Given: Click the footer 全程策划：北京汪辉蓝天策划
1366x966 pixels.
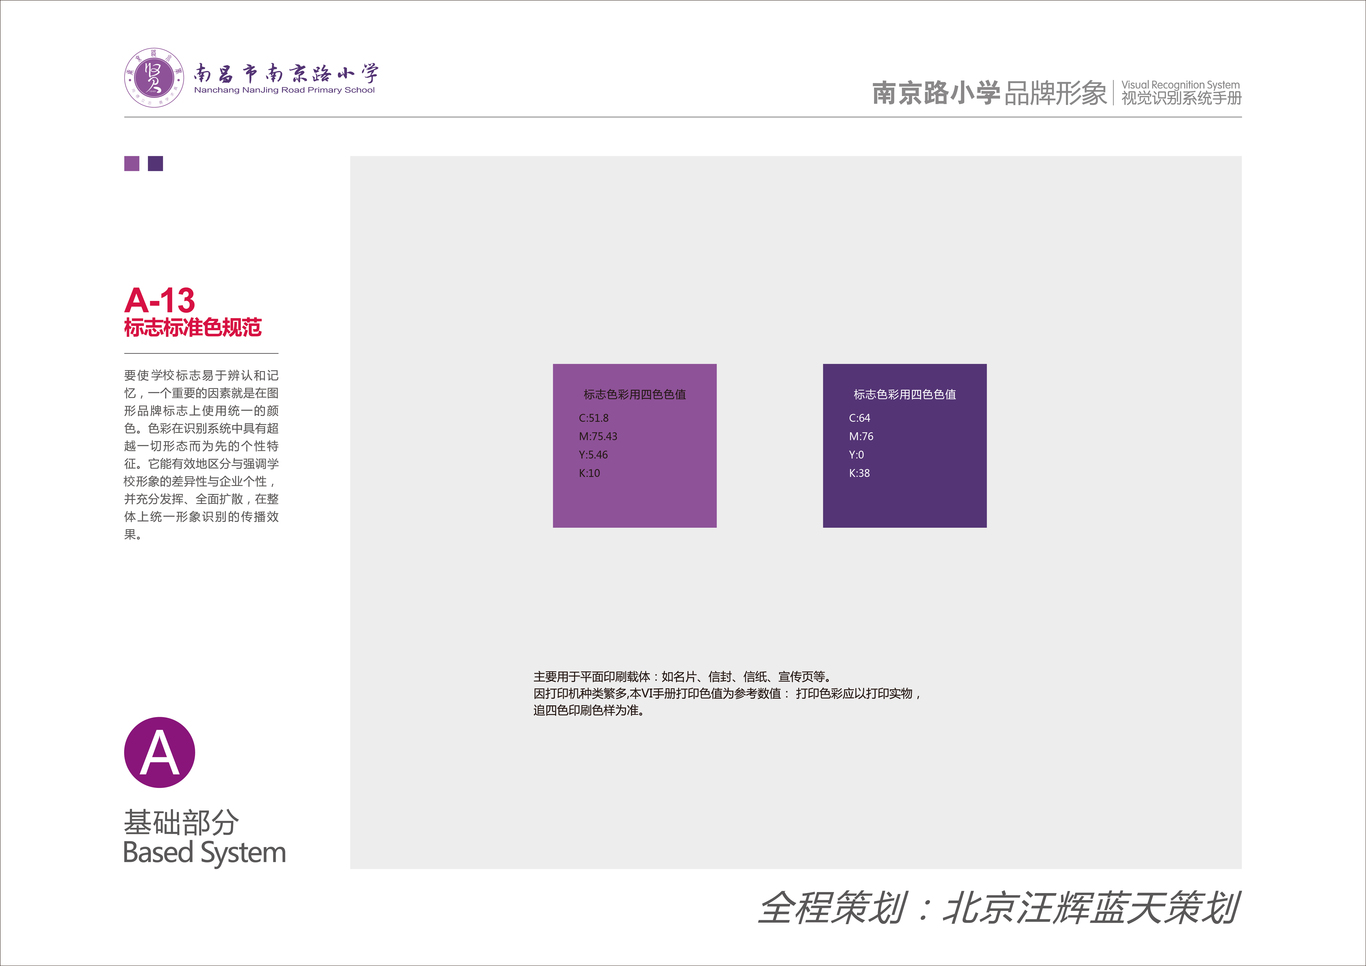Looking at the screenshot, I should [999, 908].
